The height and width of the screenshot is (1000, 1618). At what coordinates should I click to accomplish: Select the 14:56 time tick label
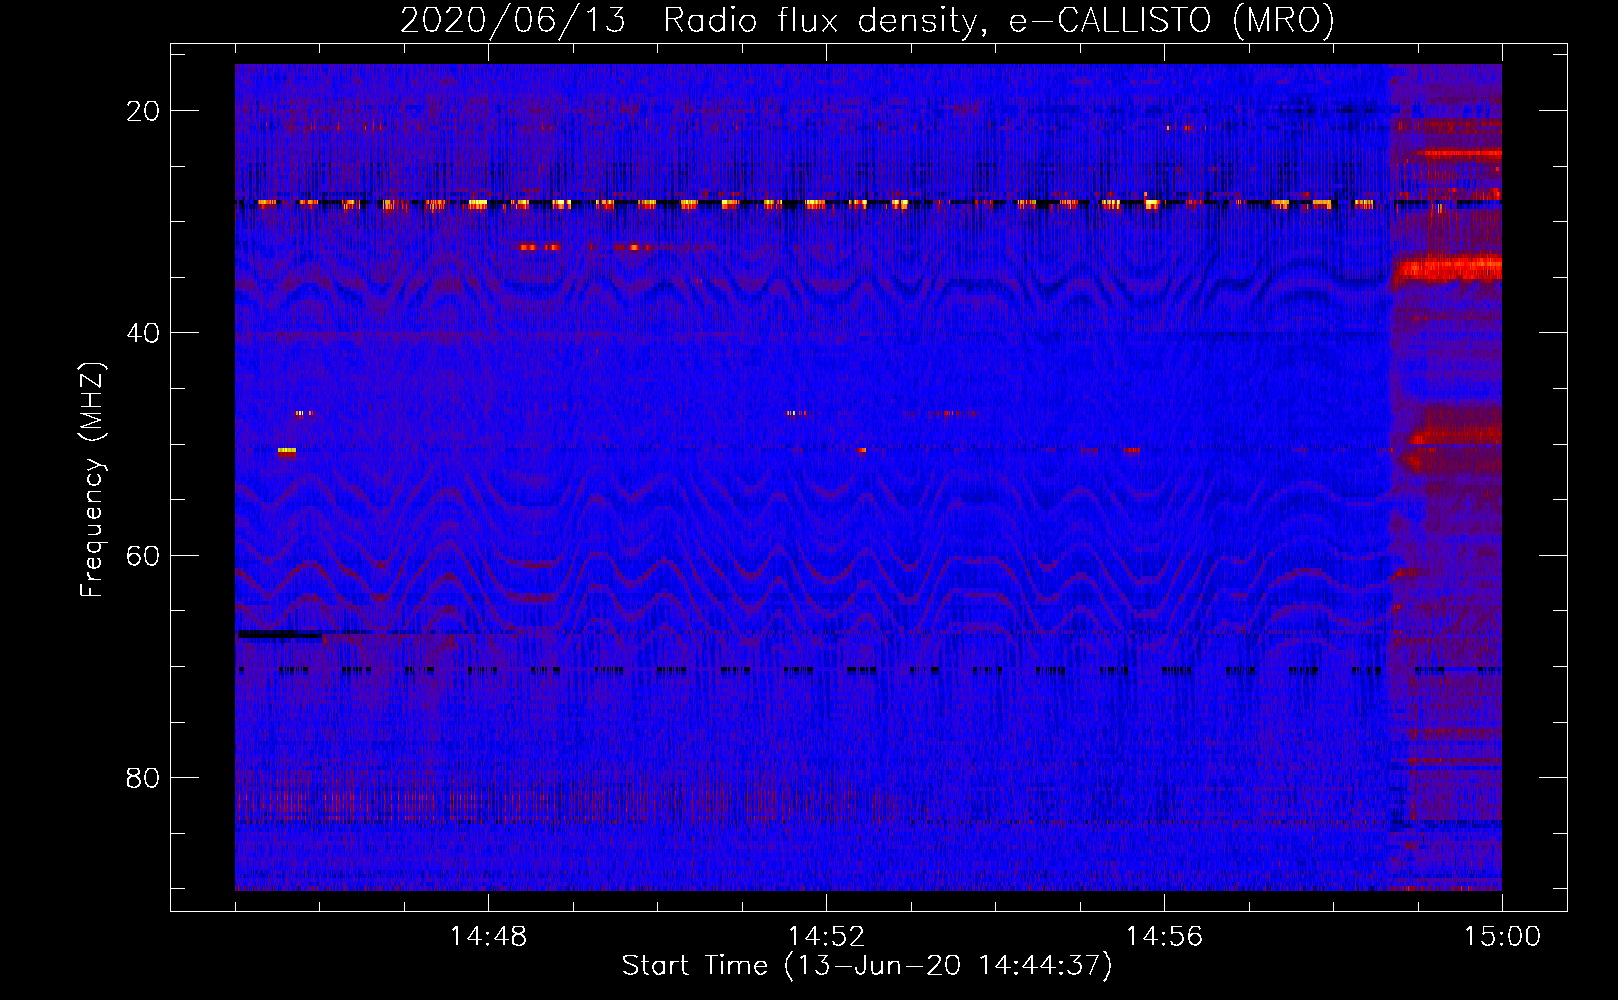[x=1164, y=937]
